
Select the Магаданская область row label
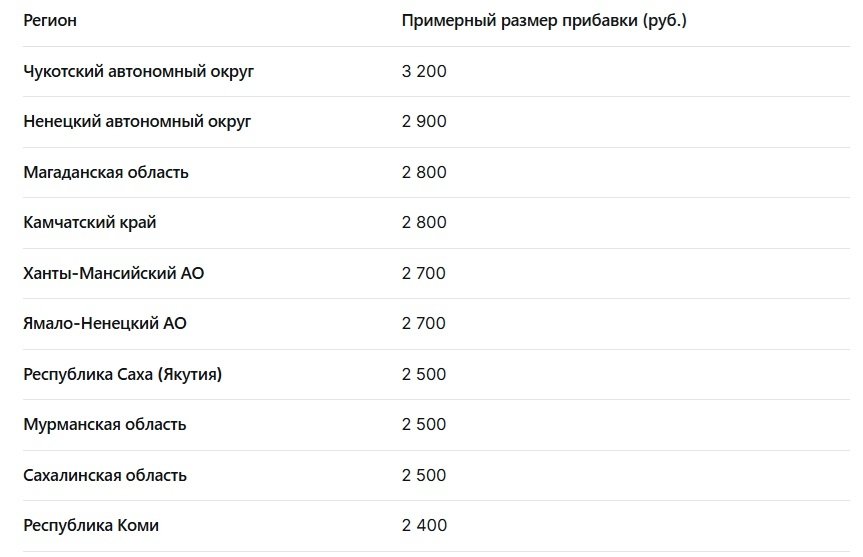106,172
